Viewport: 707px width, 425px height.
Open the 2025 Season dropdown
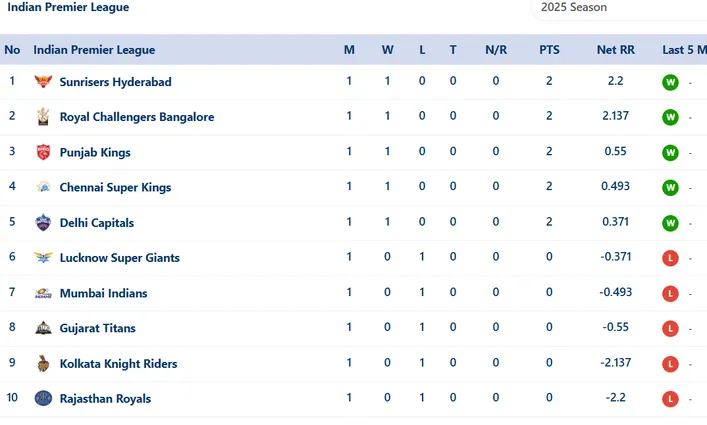pyautogui.click(x=619, y=8)
